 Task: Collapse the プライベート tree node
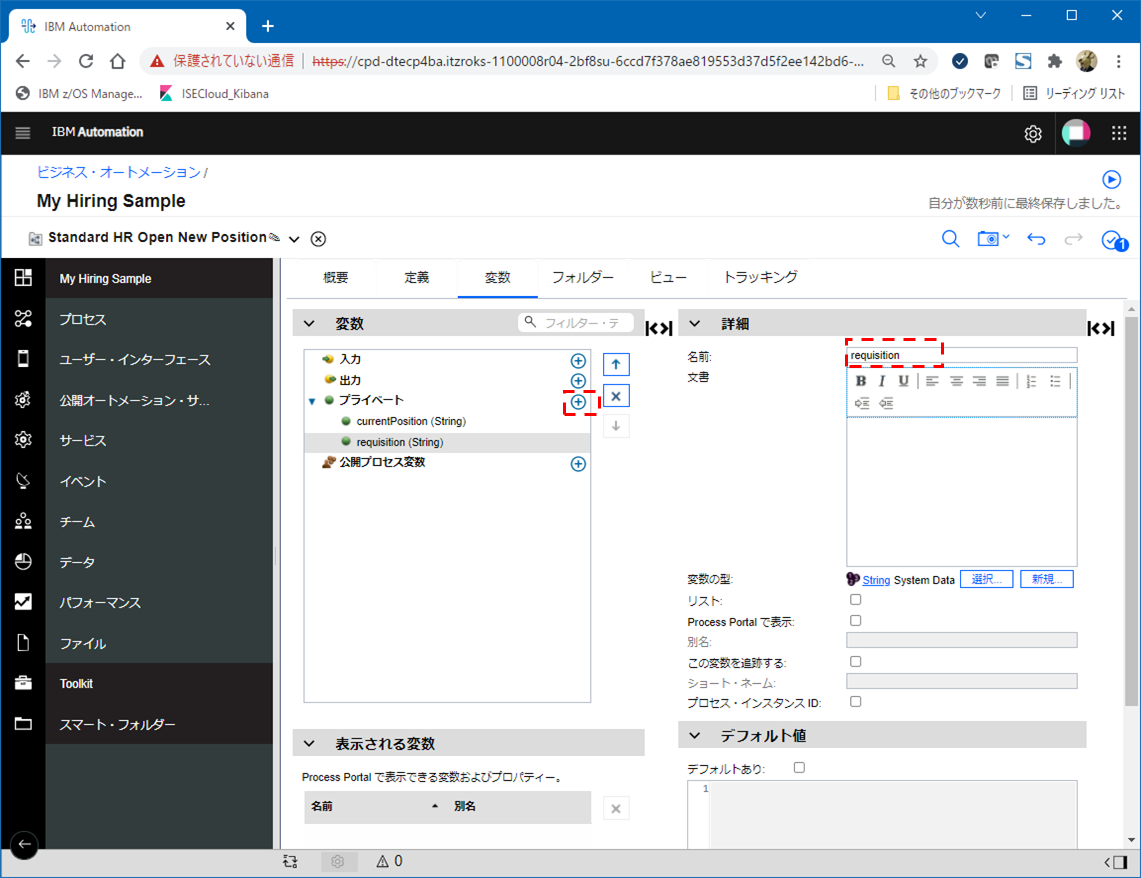click(312, 401)
